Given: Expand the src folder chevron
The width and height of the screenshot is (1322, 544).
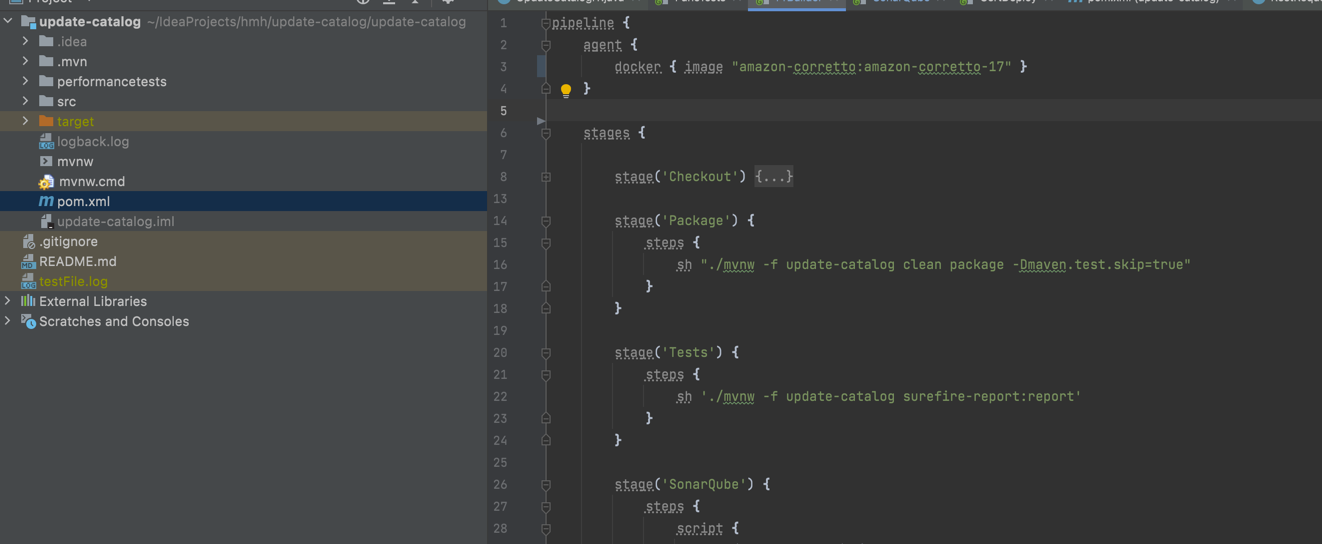Looking at the screenshot, I should coord(26,101).
